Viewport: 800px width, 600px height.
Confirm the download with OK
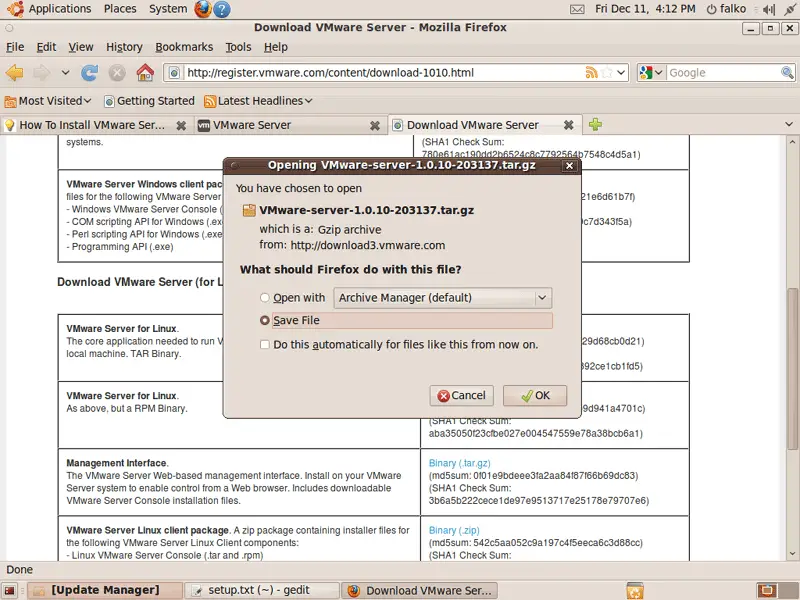[535, 395]
